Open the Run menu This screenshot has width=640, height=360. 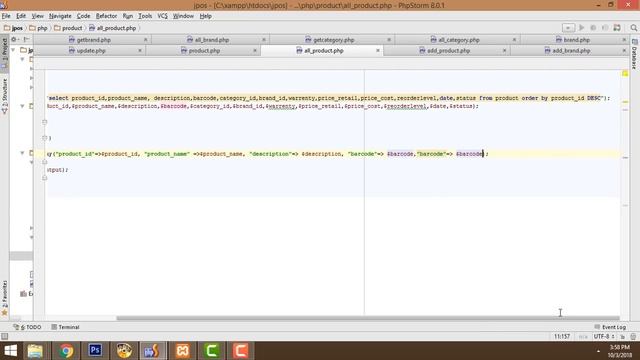tap(128, 16)
